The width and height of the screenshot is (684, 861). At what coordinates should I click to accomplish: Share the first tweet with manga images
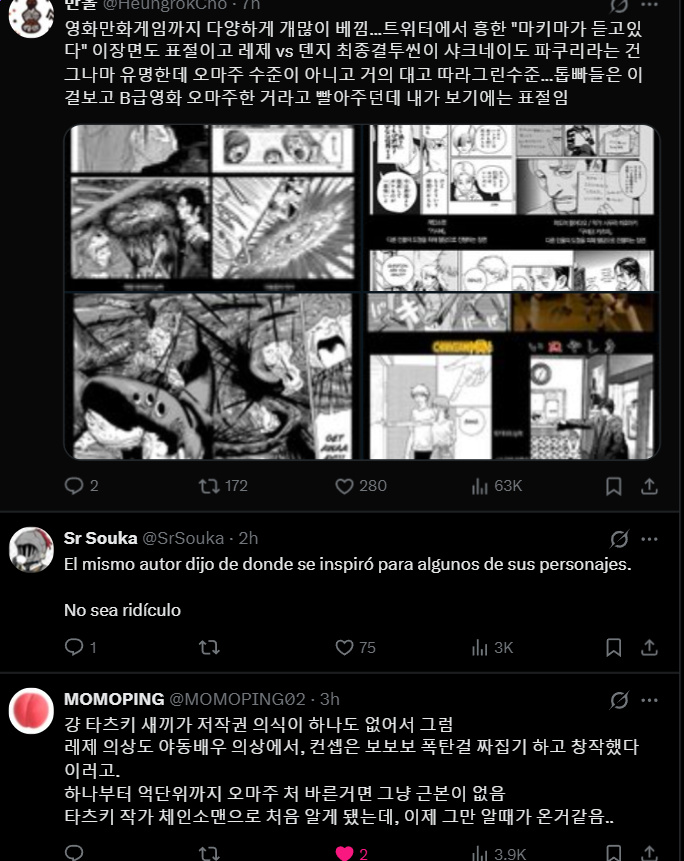pyautogui.click(x=649, y=486)
